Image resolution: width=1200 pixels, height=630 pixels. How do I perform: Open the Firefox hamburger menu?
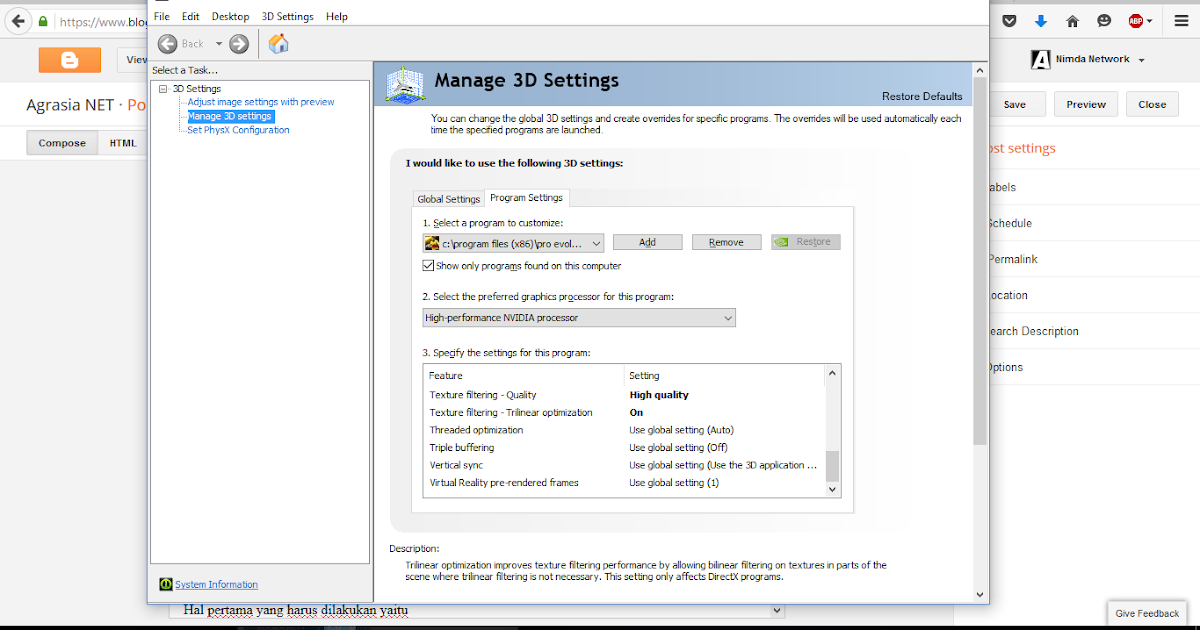1181,20
